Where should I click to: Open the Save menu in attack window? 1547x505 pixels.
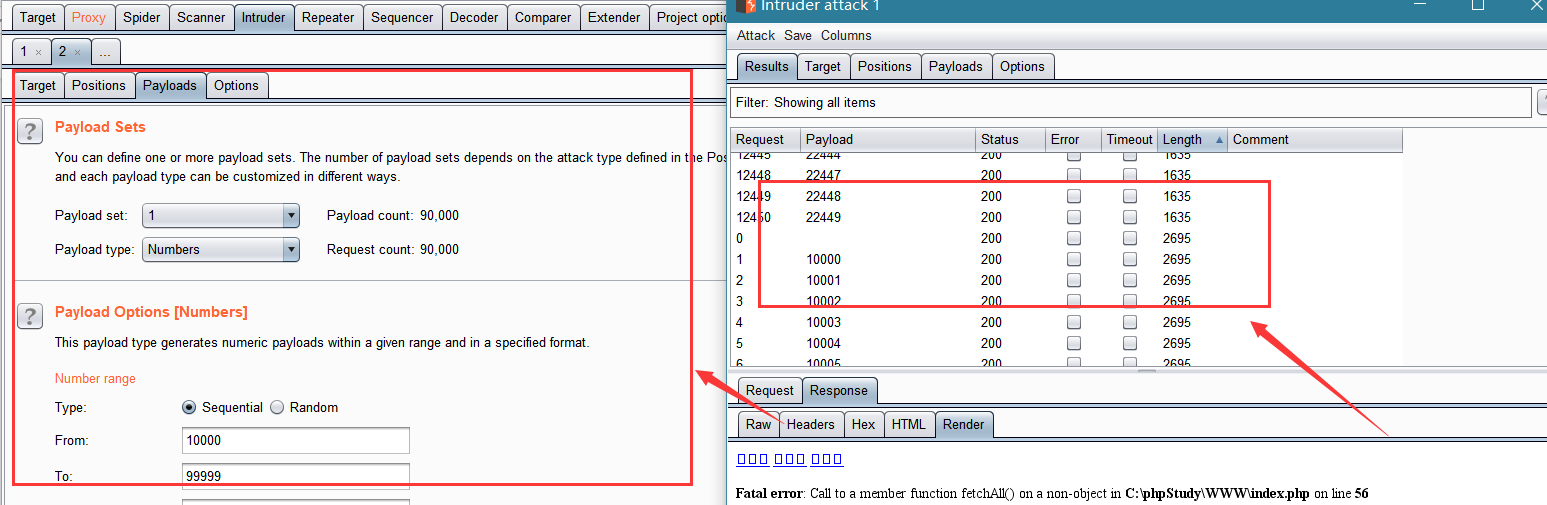[x=798, y=35]
